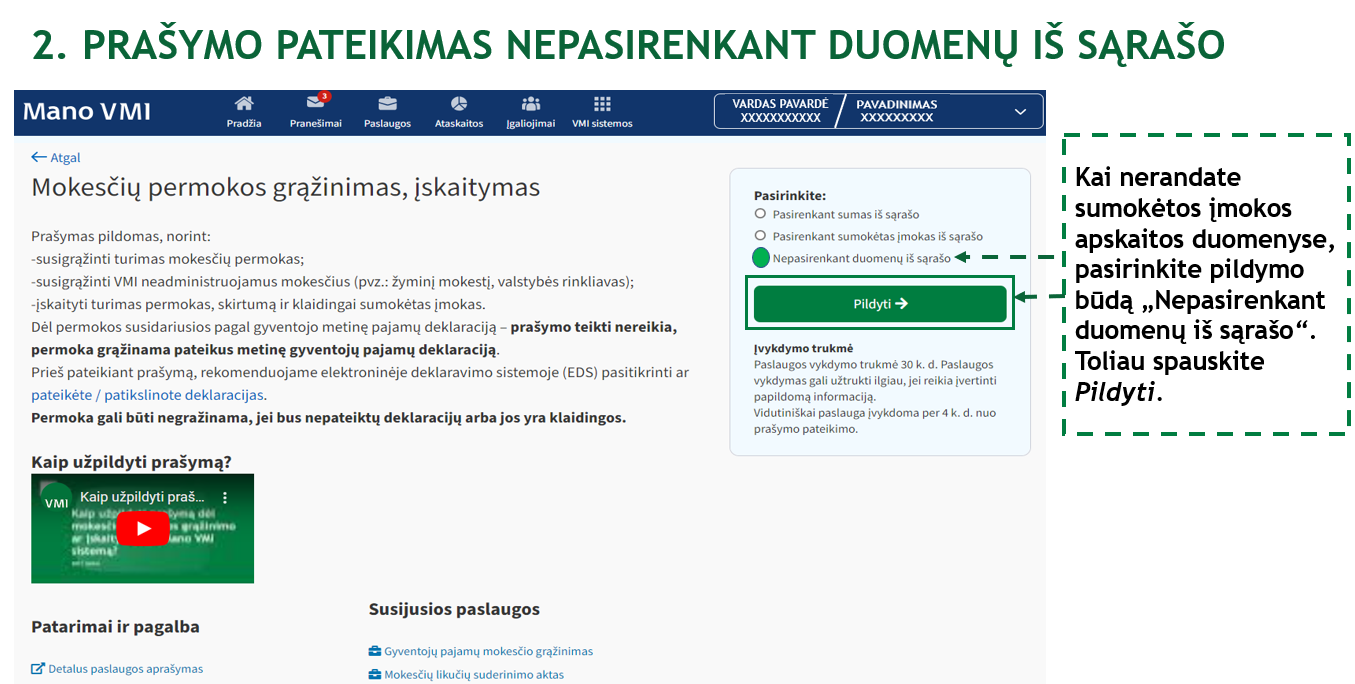Open 'pateikėte / patikslinote deklaracijas' link

click(147, 395)
